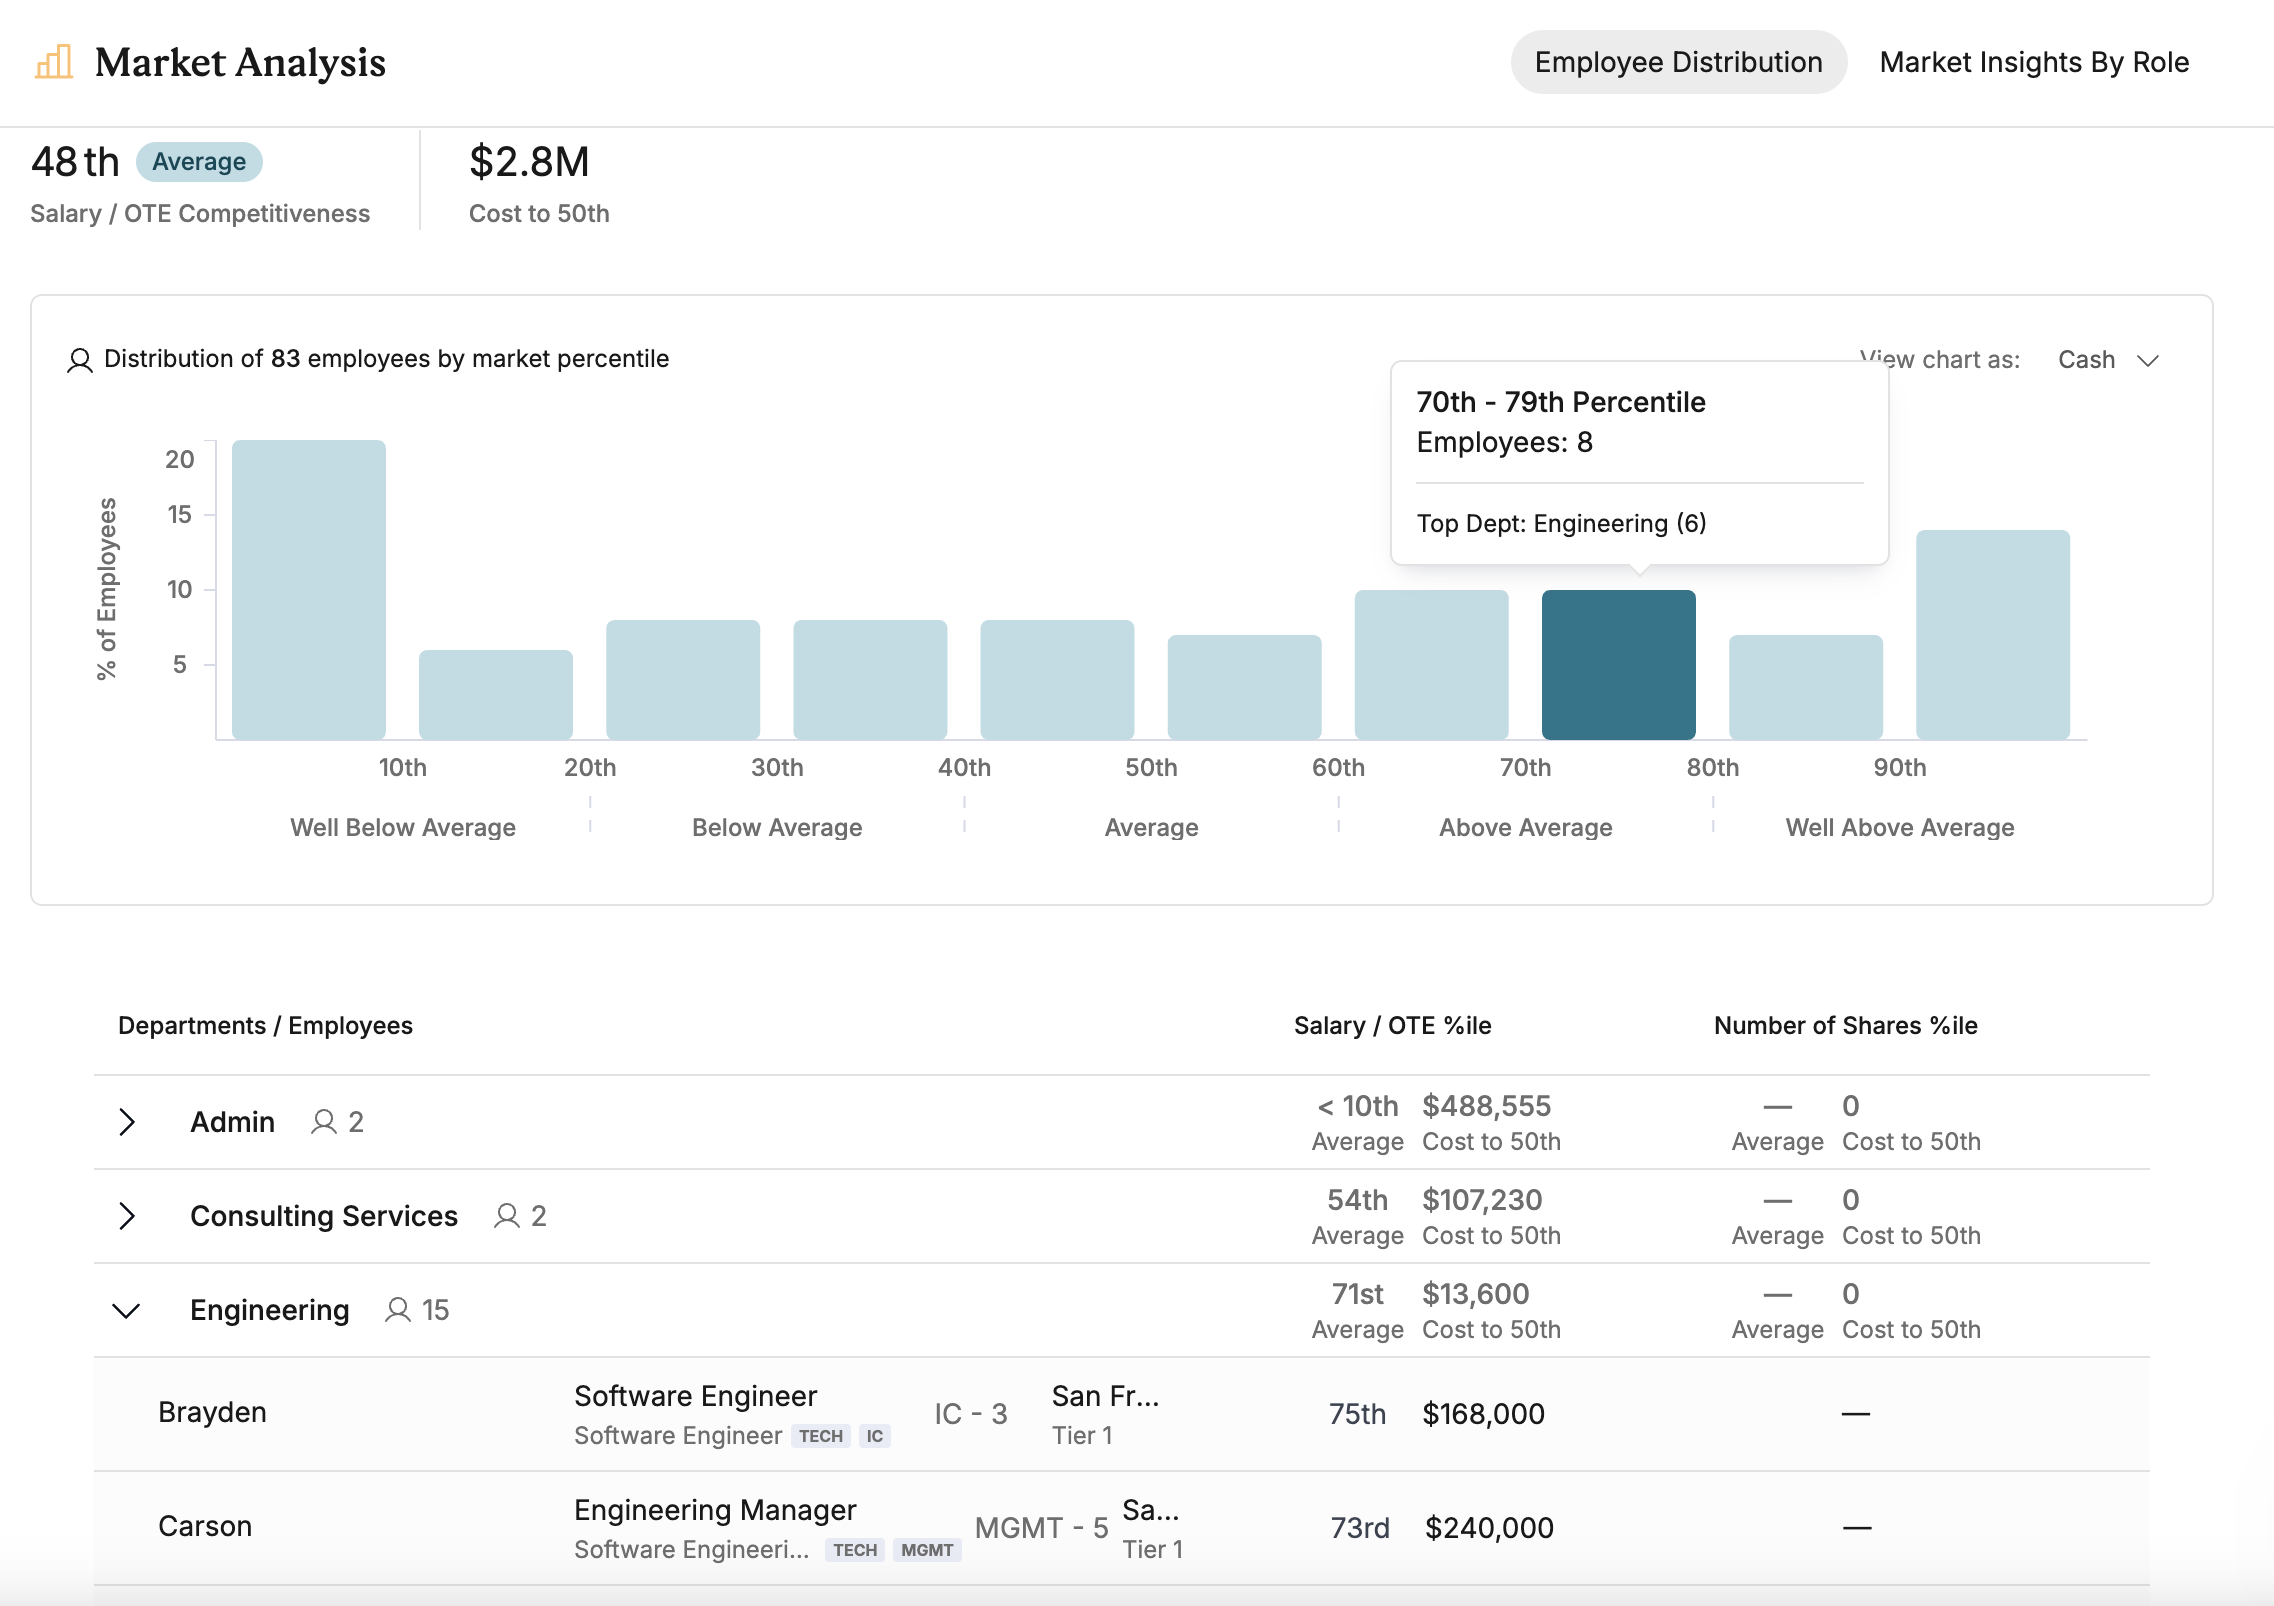The width and height of the screenshot is (2274, 1606).
Task: Open Carson's employee row
Action: (205, 1526)
